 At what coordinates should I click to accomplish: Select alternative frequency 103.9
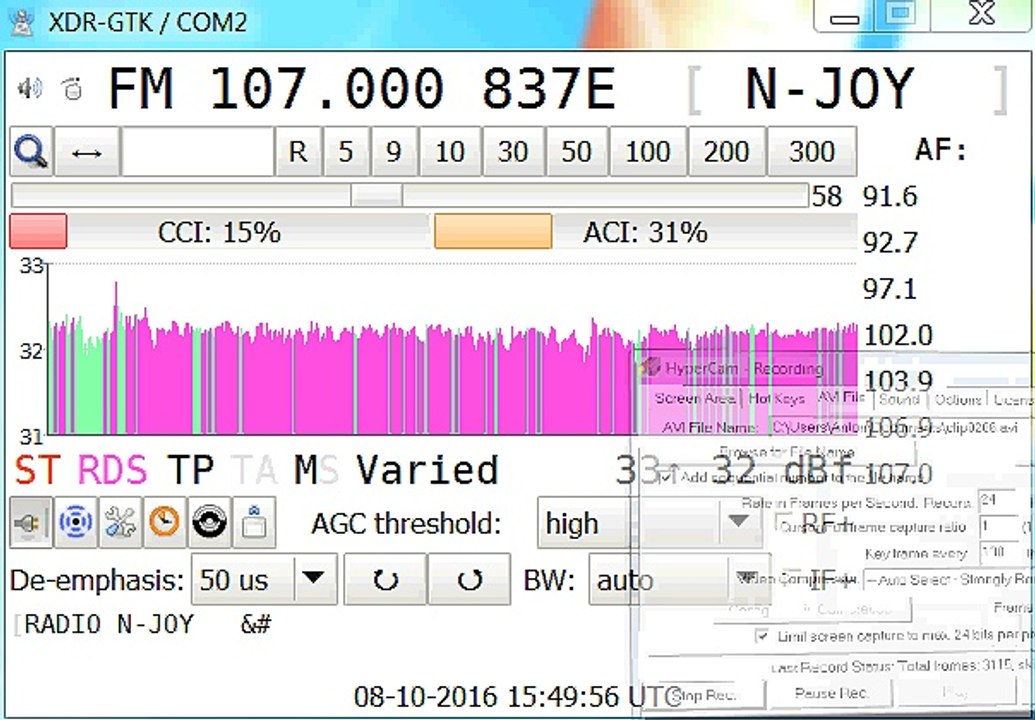click(x=898, y=381)
